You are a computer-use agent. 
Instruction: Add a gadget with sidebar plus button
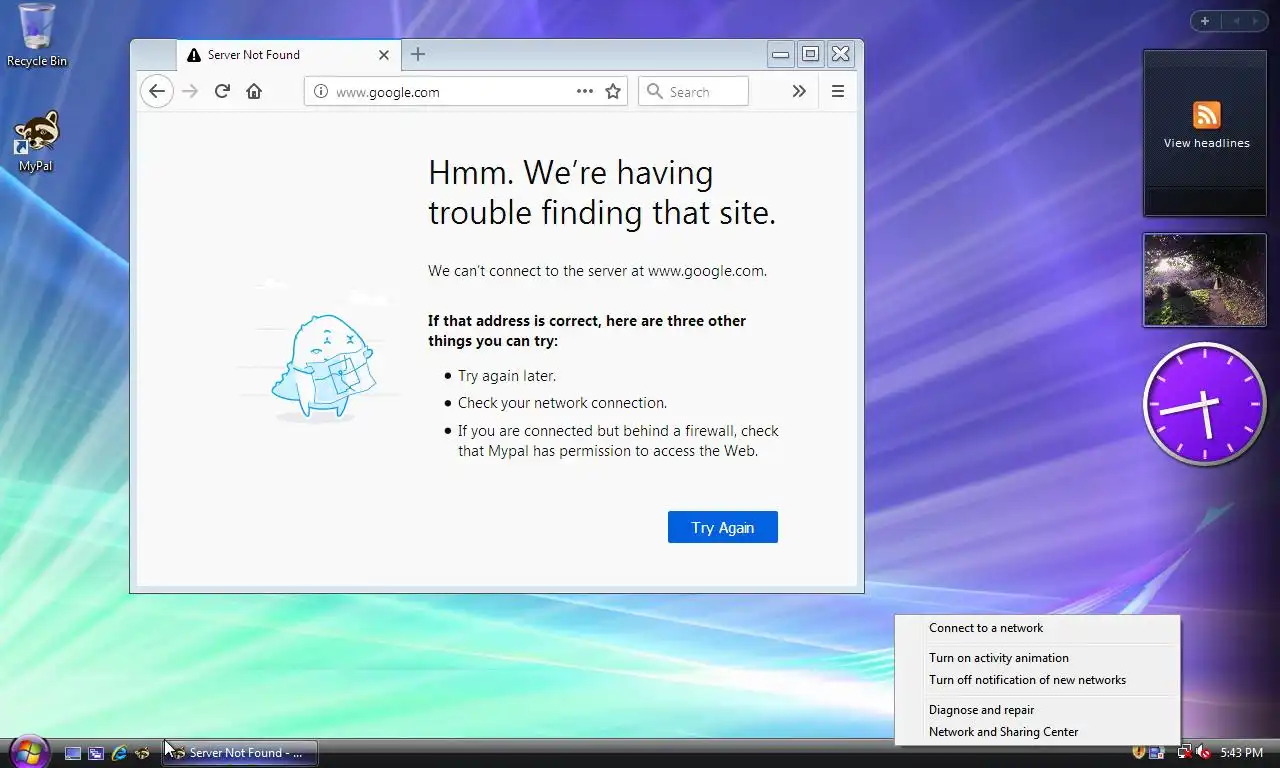[x=1205, y=21]
